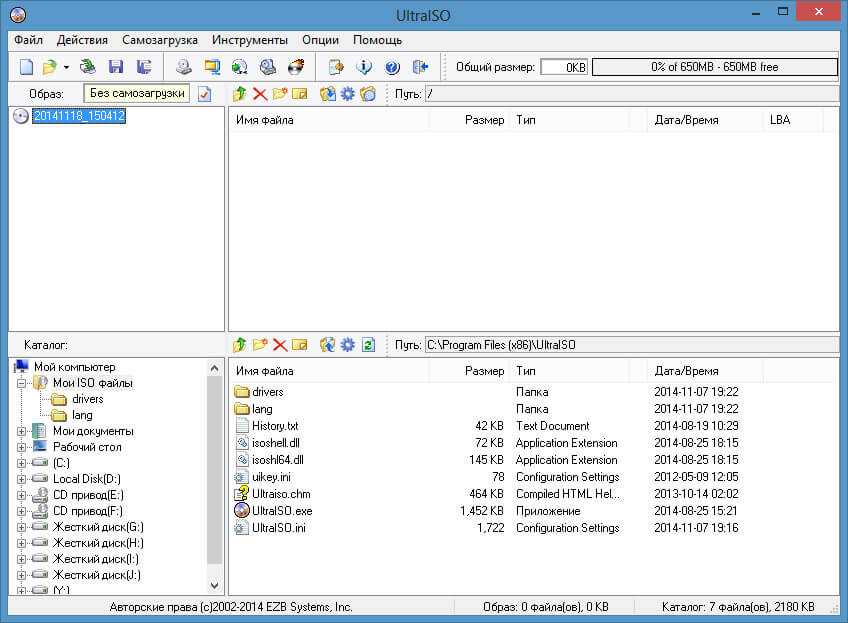848x623 pixels.
Task: Open the Инструменты menu
Action: [x=249, y=40]
